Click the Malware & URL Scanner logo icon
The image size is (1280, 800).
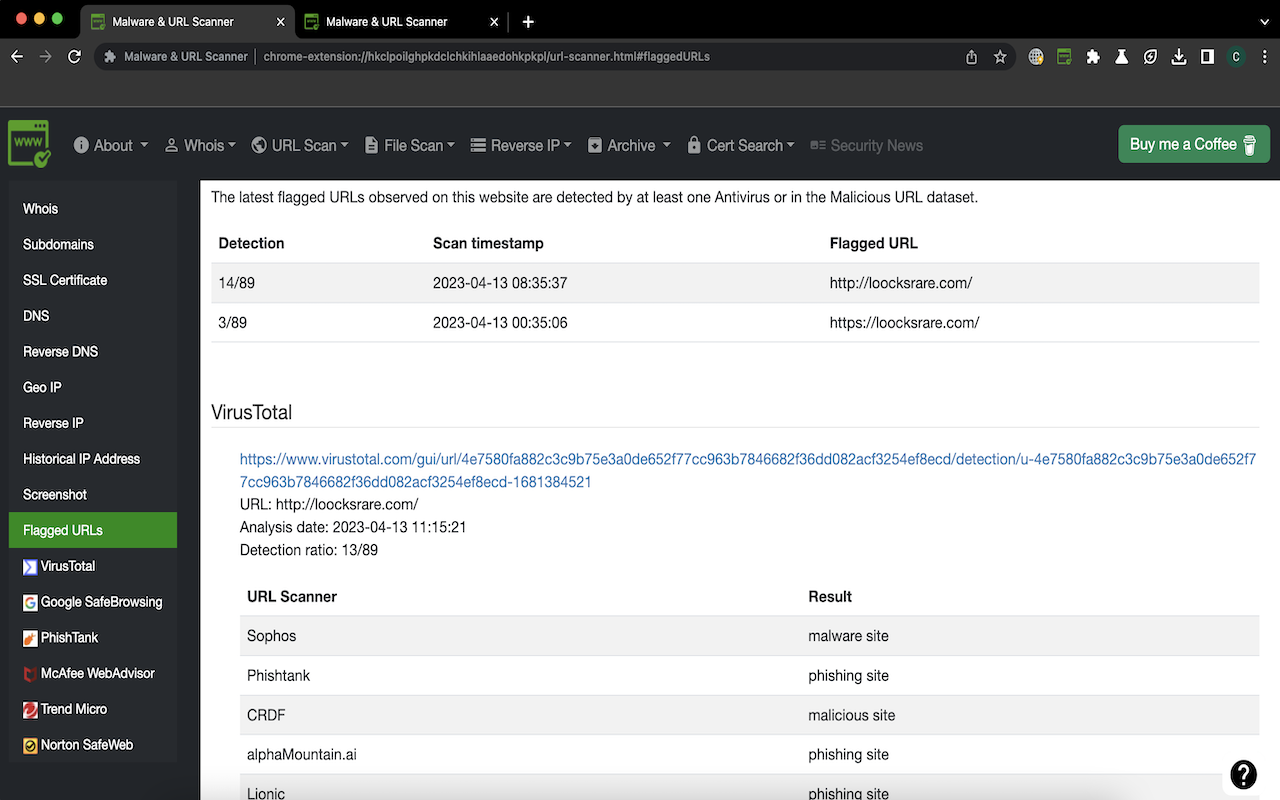click(29, 144)
